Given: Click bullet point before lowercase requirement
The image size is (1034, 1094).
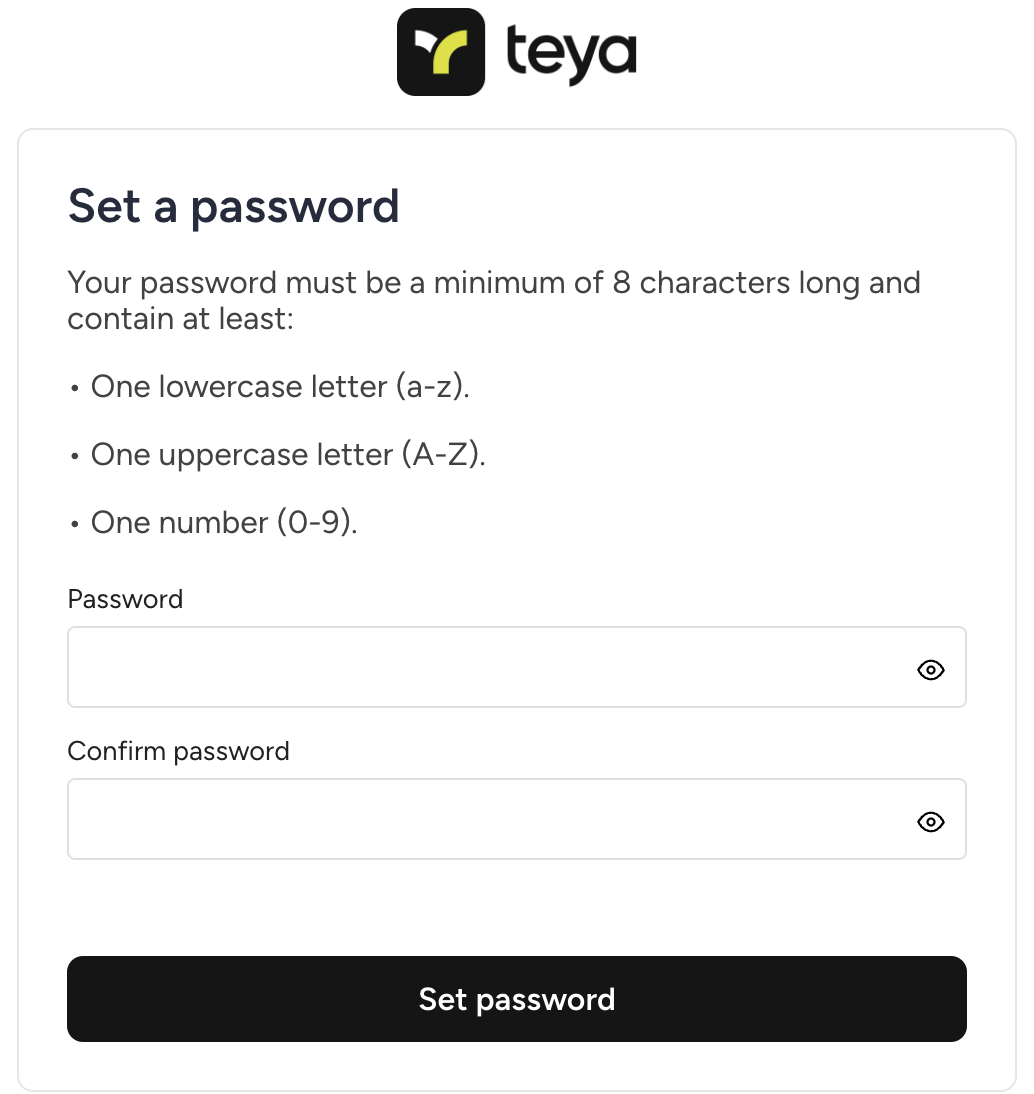Looking at the screenshot, I should coord(75,389).
